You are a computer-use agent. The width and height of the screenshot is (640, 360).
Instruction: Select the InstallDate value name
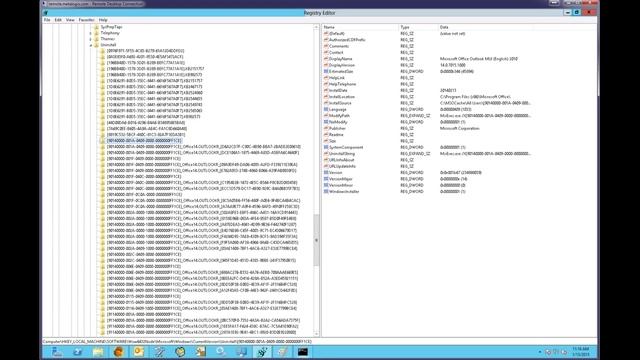click(x=338, y=91)
